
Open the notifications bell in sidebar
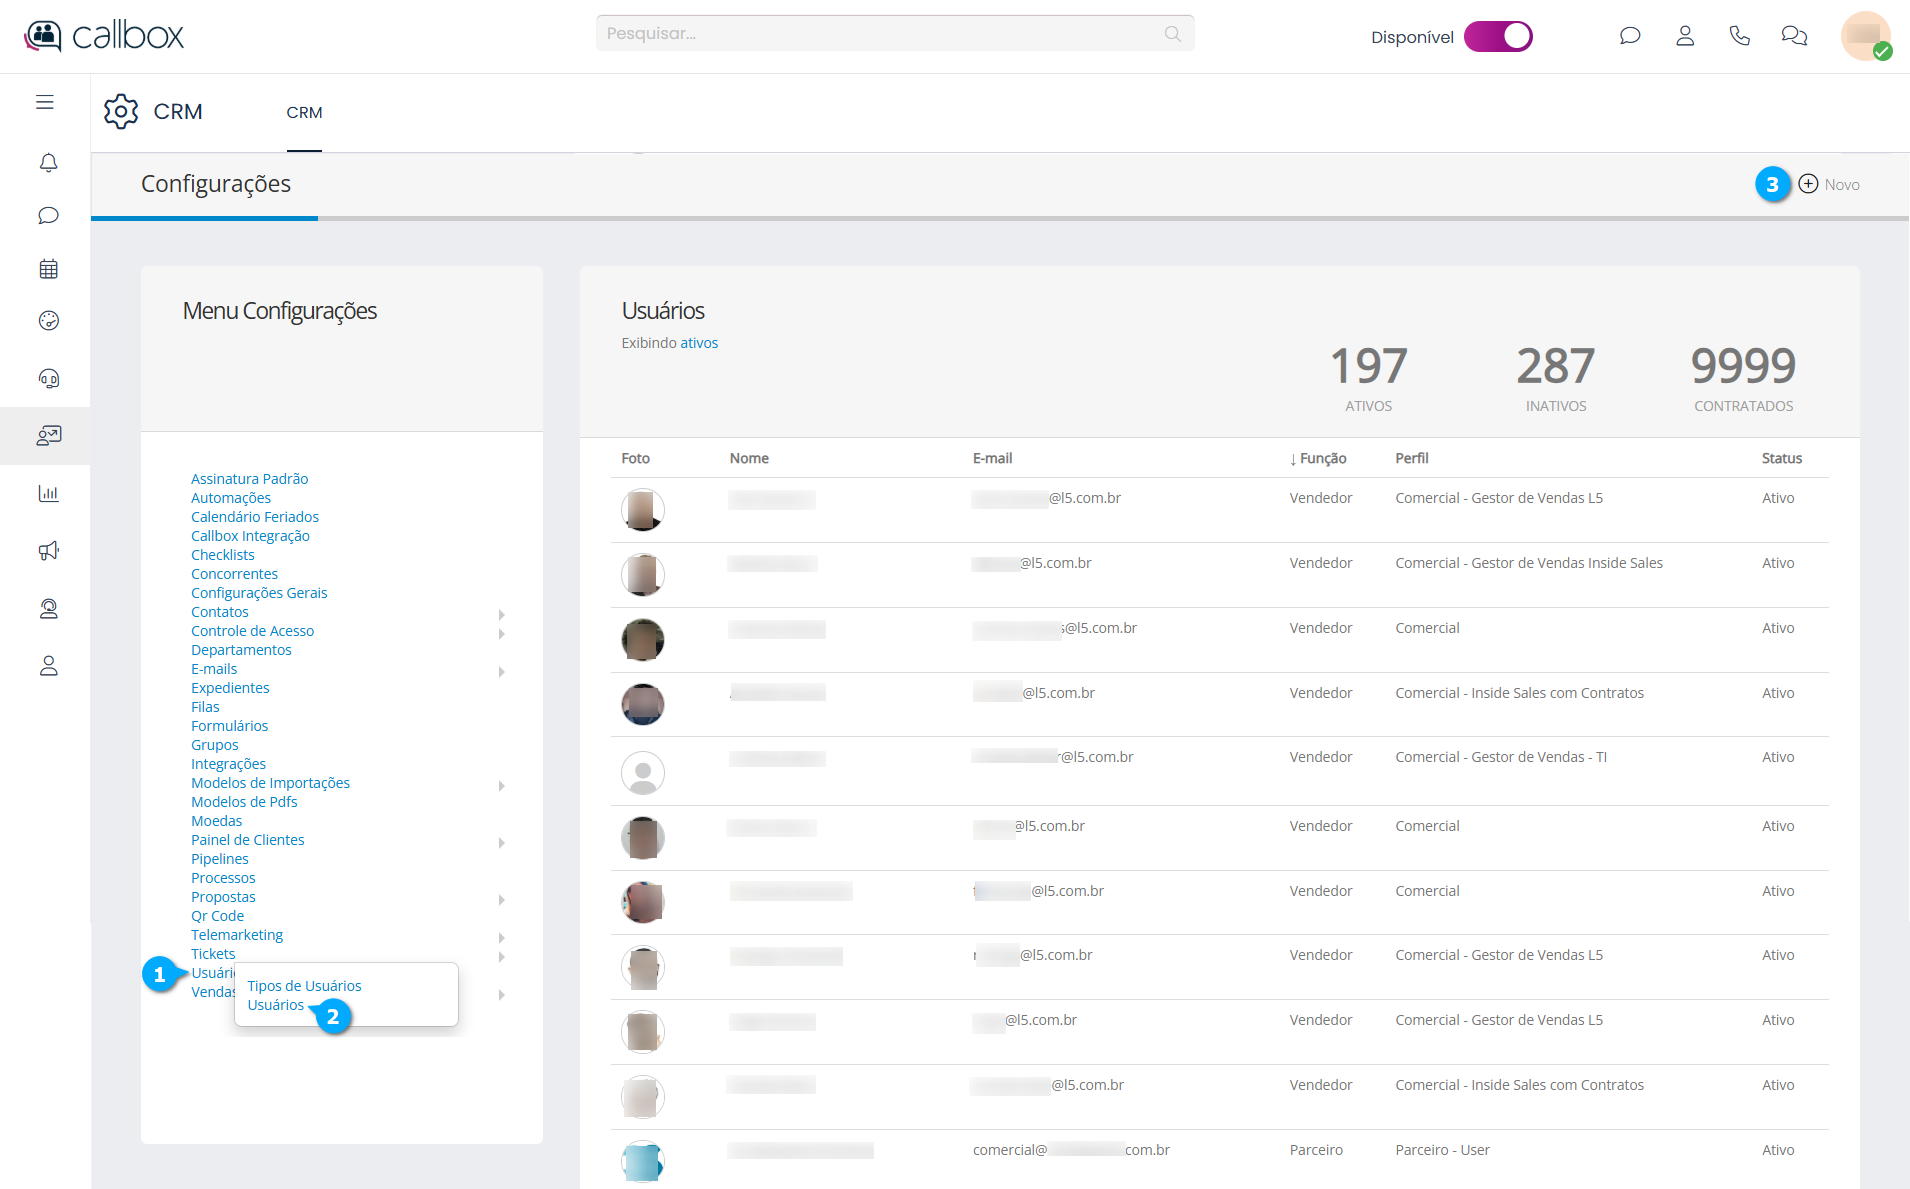coord(48,162)
